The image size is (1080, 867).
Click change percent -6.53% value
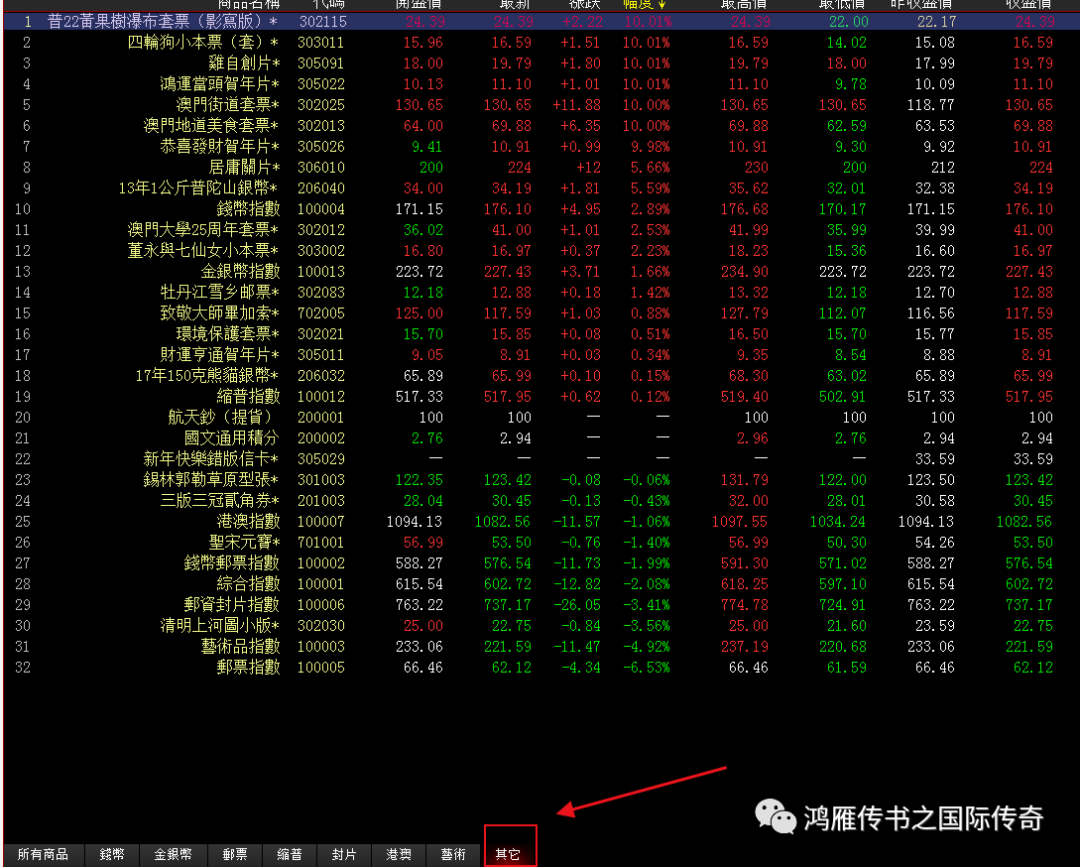[x=646, y=667]
